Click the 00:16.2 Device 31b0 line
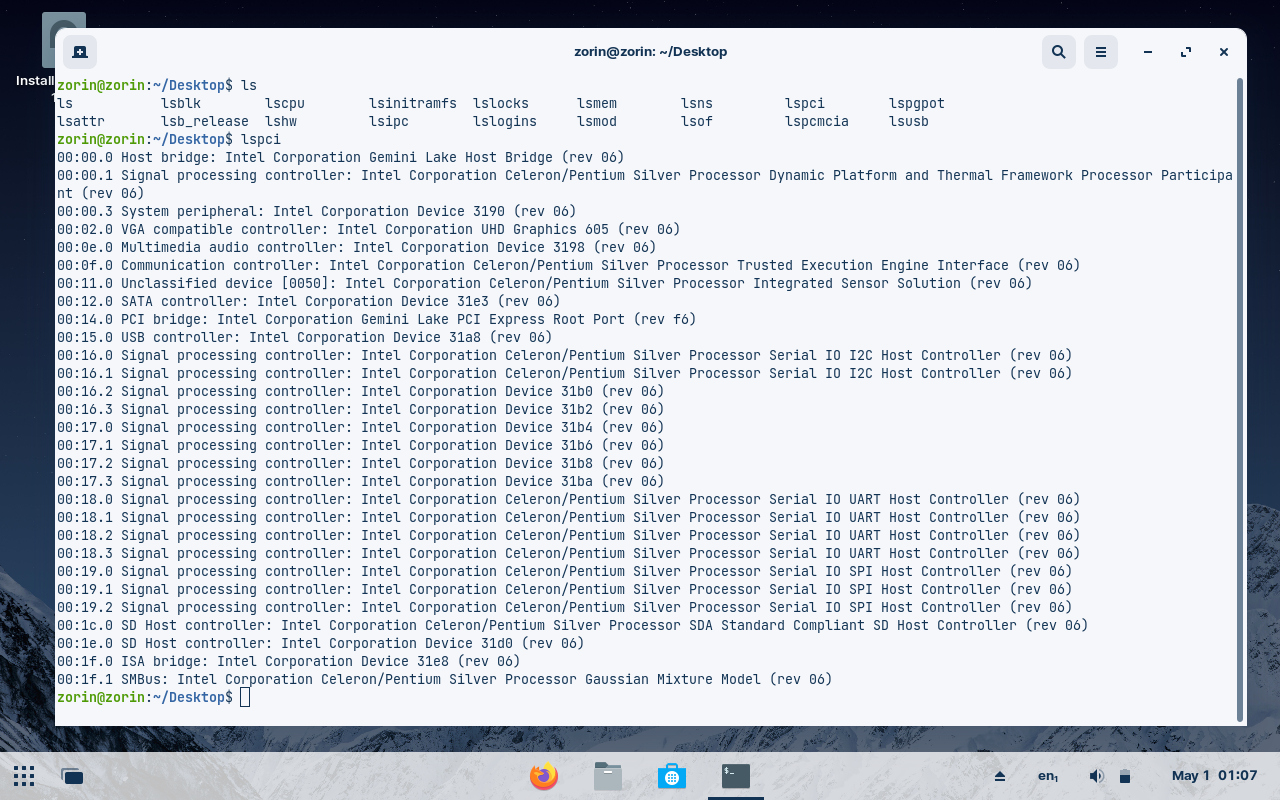The width and height of the screenshot is (1280, 800). [361, 391]
